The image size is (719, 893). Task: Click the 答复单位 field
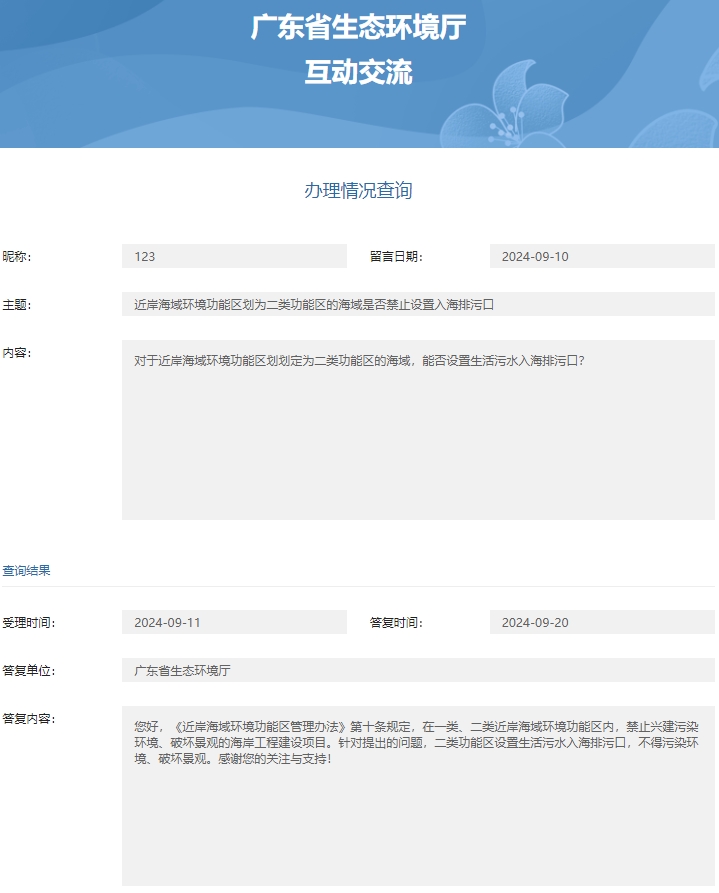coord(418,670)
